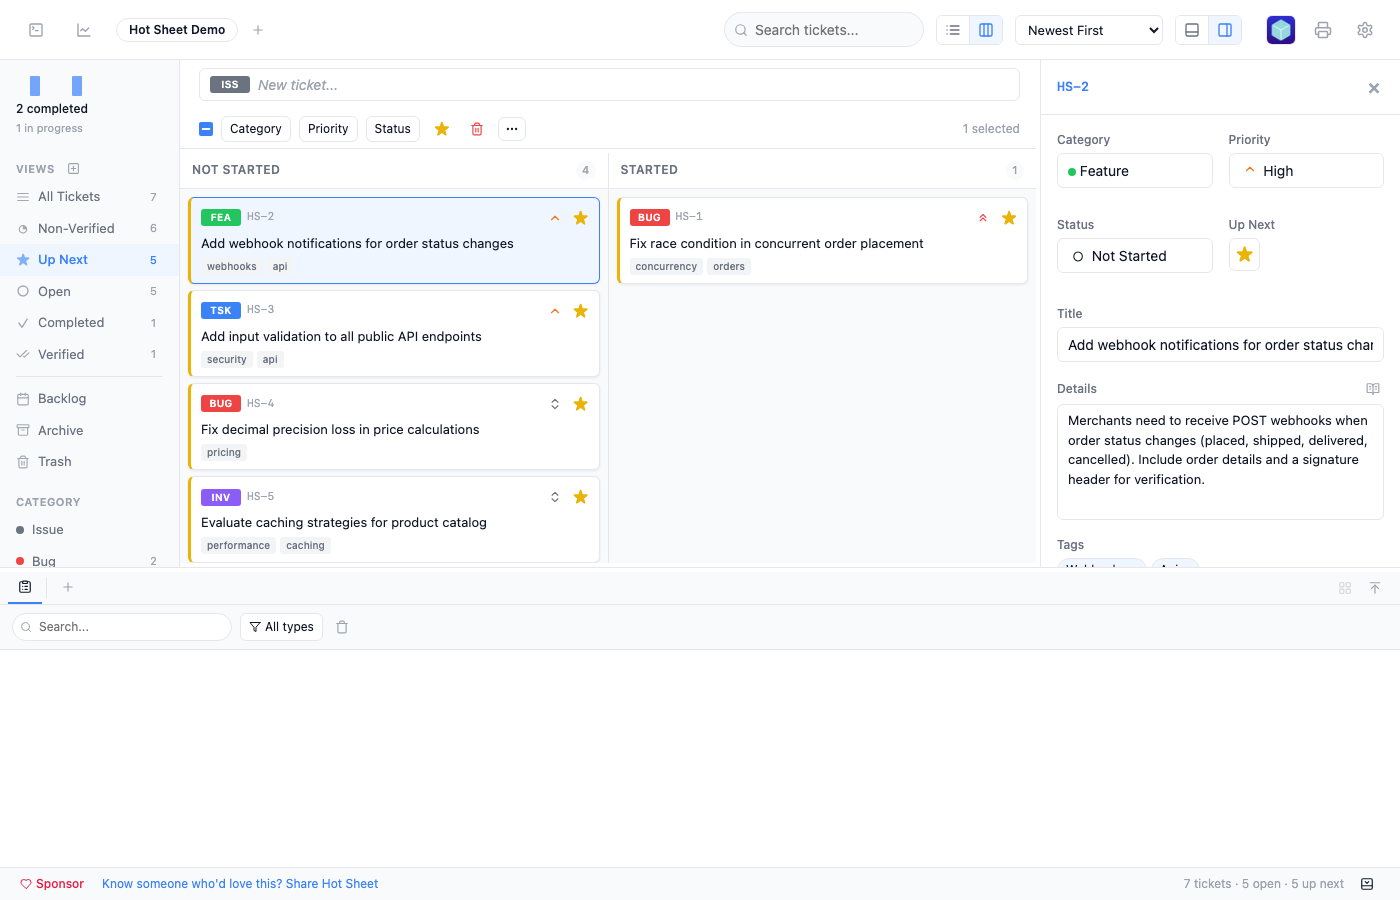Clear log with bottom panel trash icon
The height and width of the screenshot is (900, 1400).
pyautogui.click(x=342, y=627)
